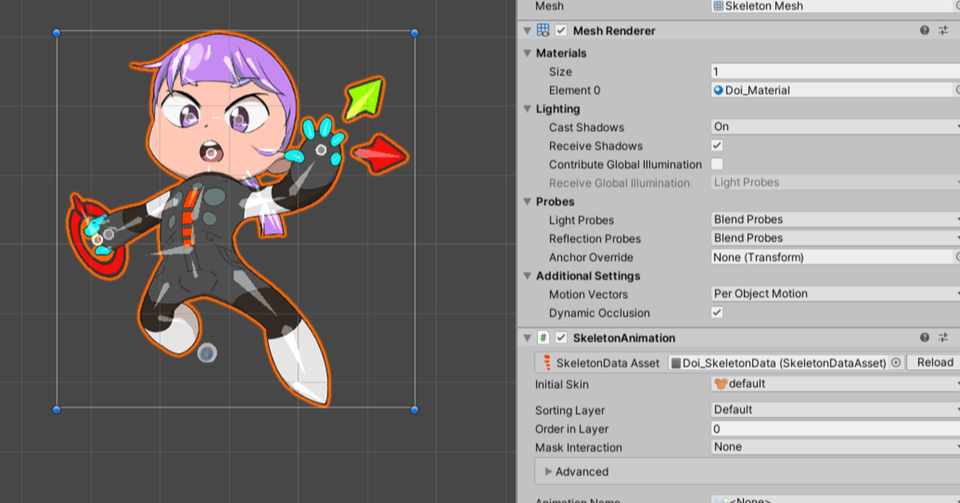Open the Cast Shadows dropdown

(835, 127)
